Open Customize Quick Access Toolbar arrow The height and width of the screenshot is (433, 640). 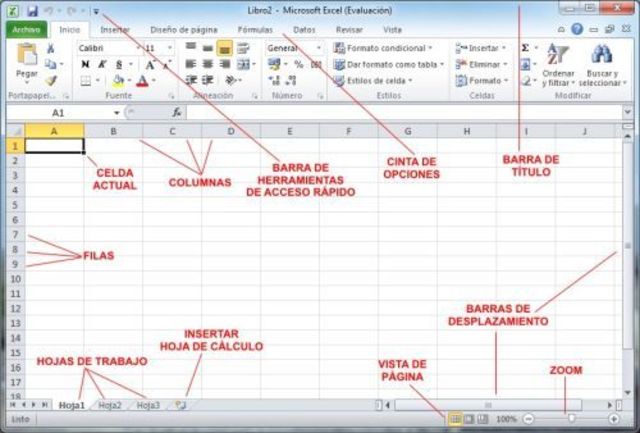pos(96,11)
